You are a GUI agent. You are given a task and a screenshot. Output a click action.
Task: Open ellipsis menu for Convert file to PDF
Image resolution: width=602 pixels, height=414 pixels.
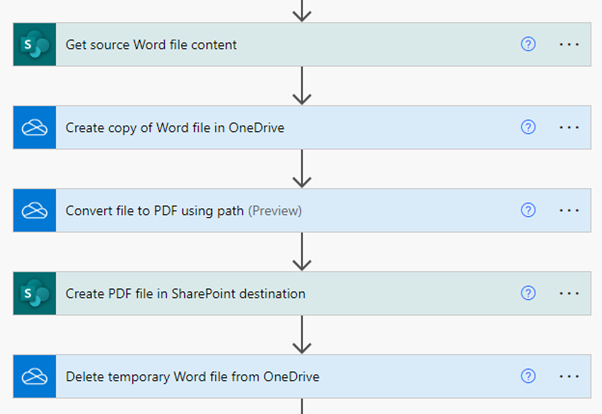570,211
